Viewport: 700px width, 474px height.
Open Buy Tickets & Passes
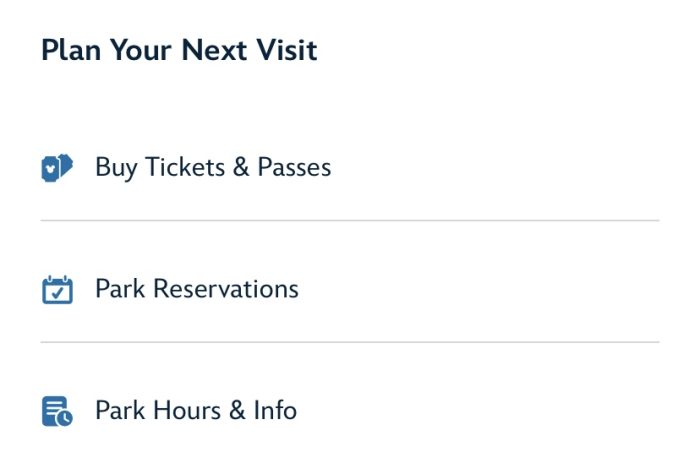[x=212, y=167]
